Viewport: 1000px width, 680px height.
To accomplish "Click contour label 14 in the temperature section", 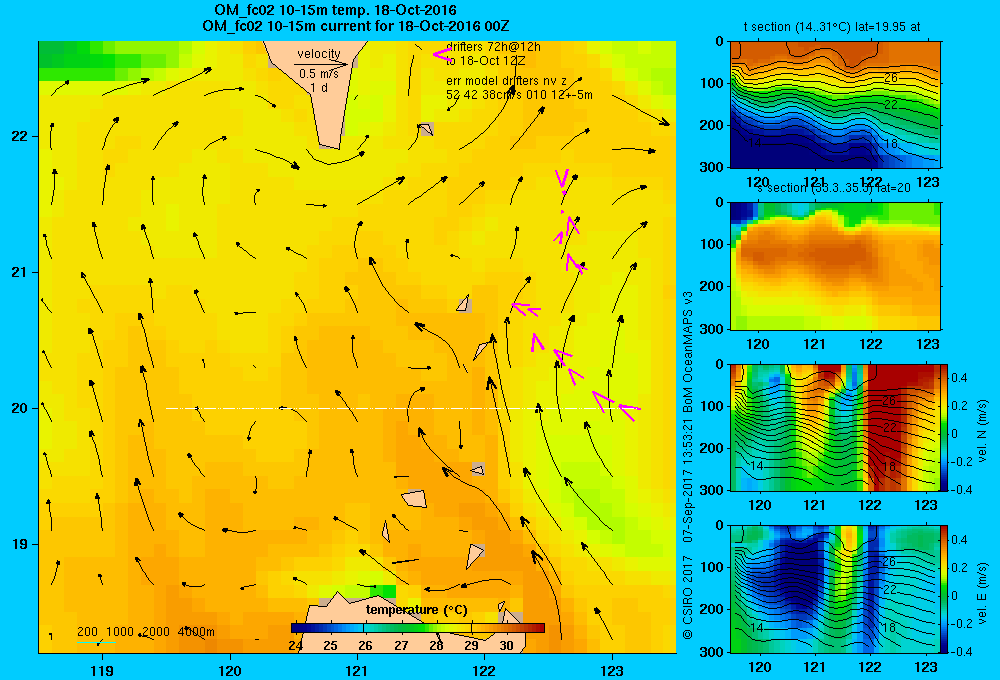I will coord(754,143).
